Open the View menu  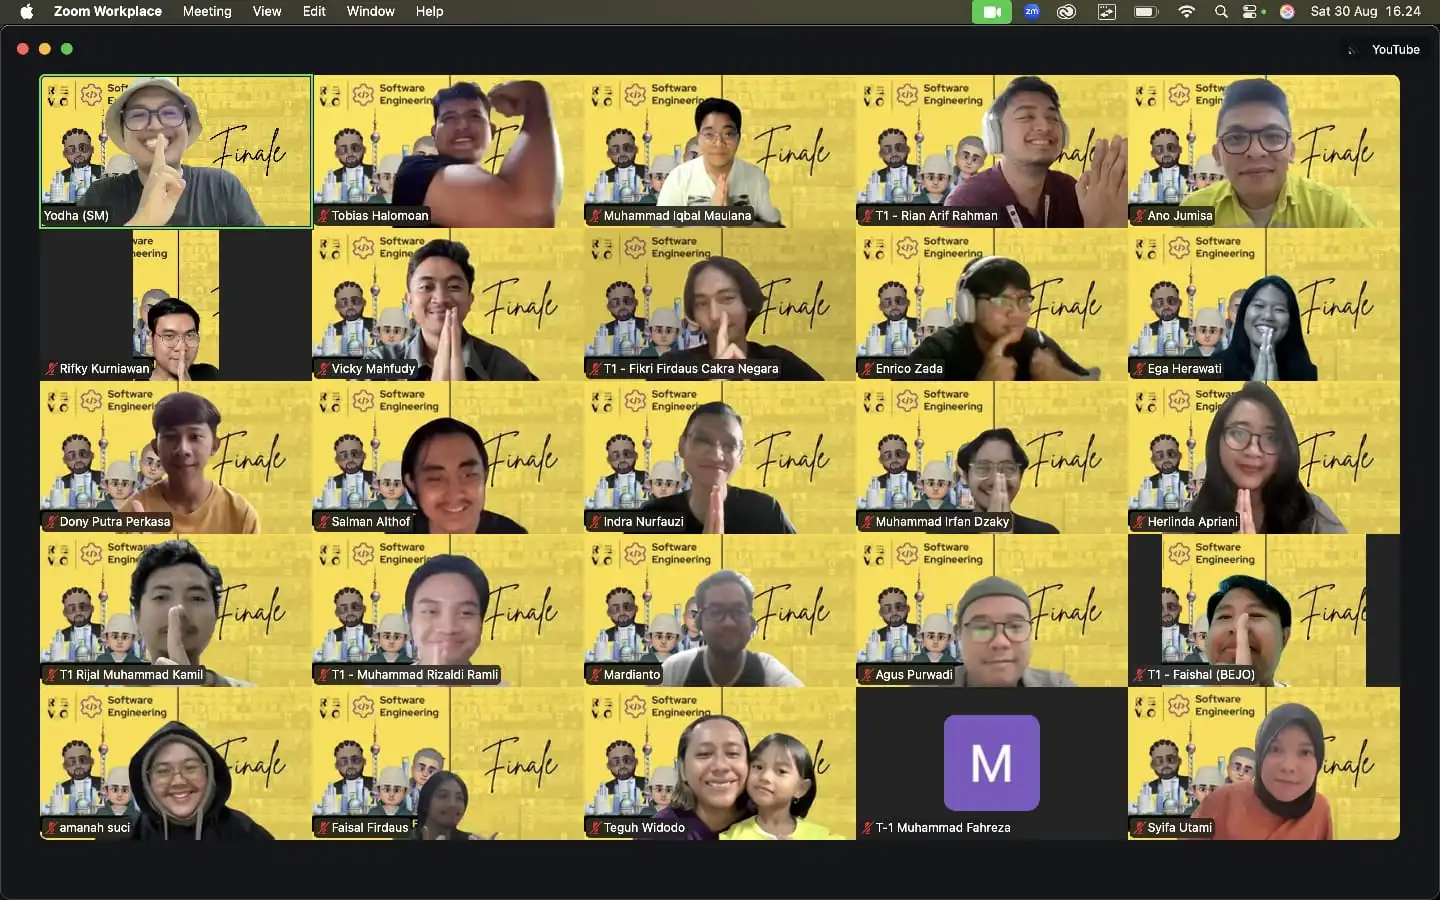(267, 12)
